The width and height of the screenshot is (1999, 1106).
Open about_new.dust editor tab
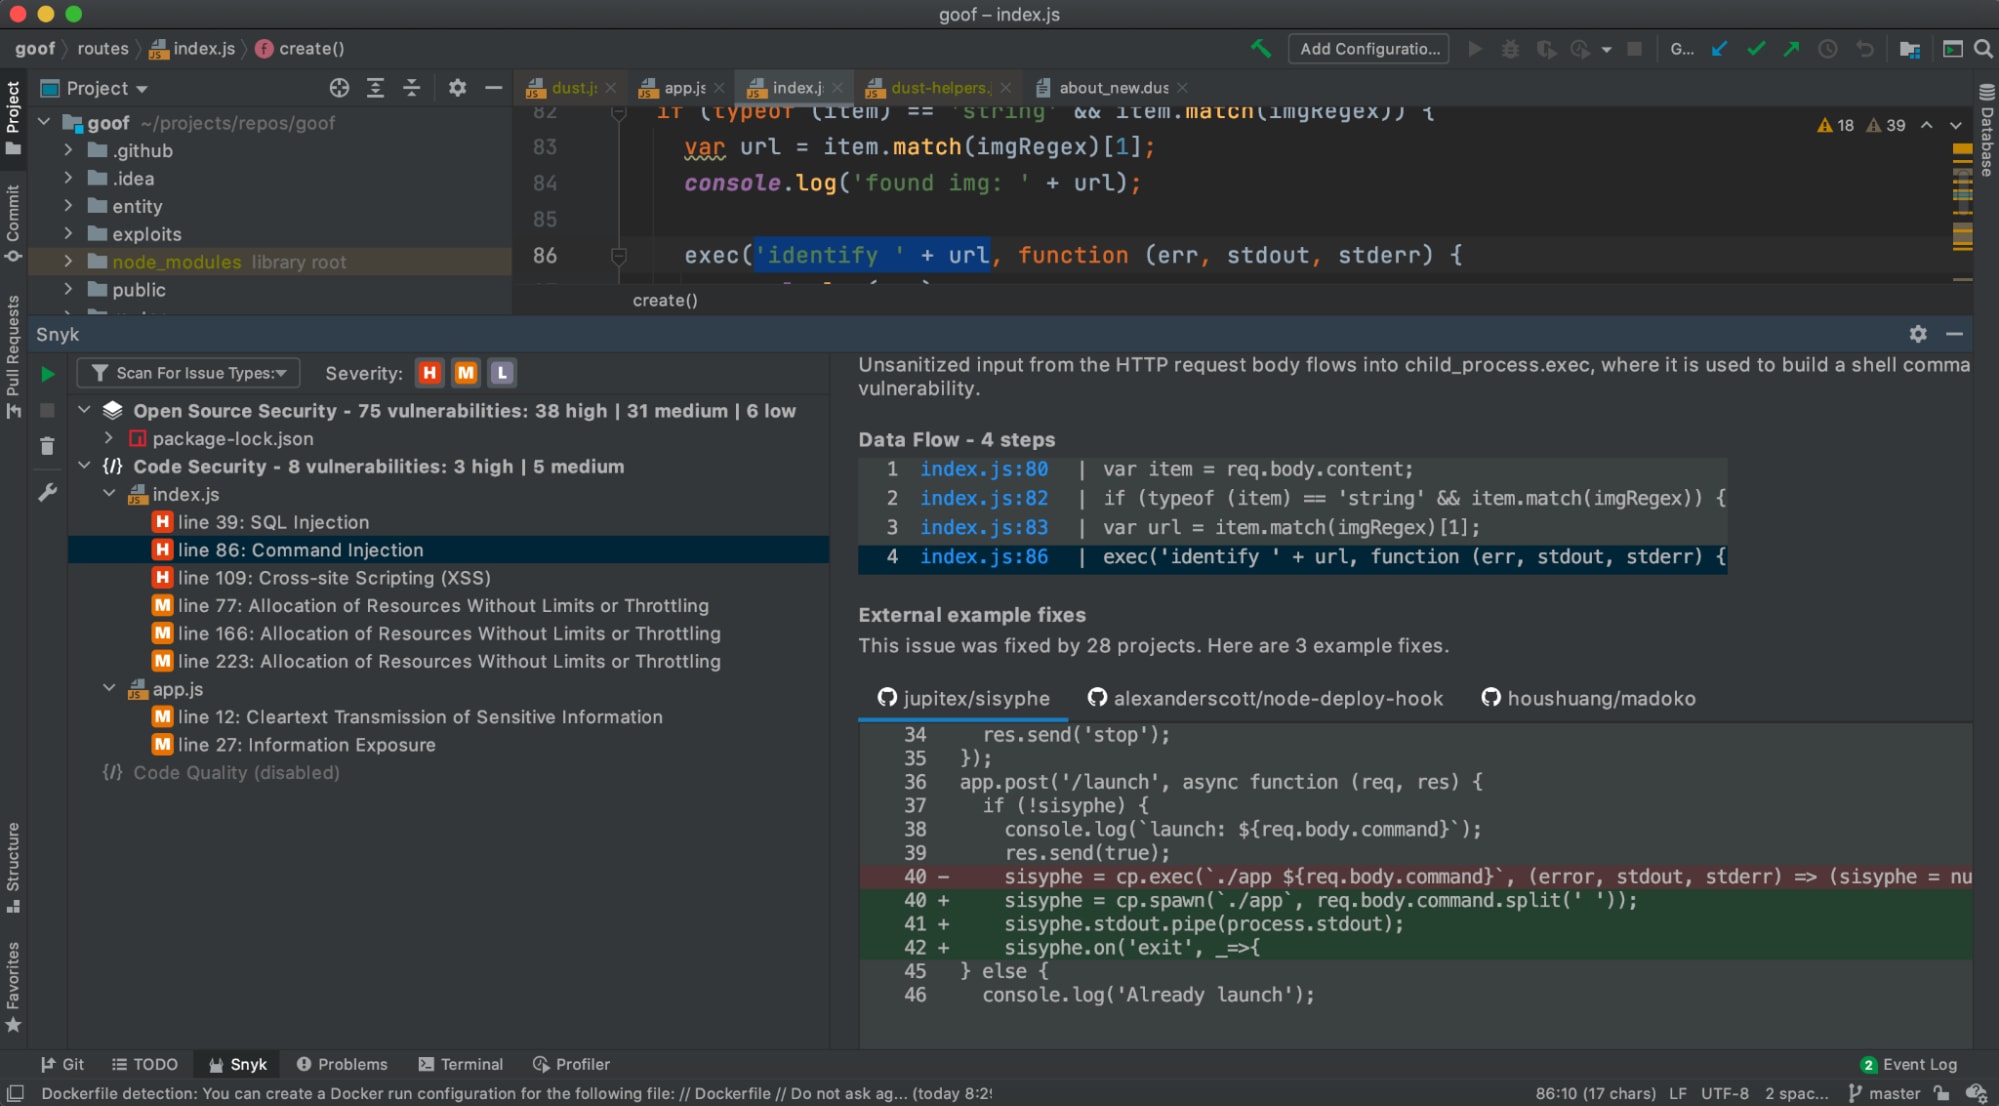(x=1112, y=88)
